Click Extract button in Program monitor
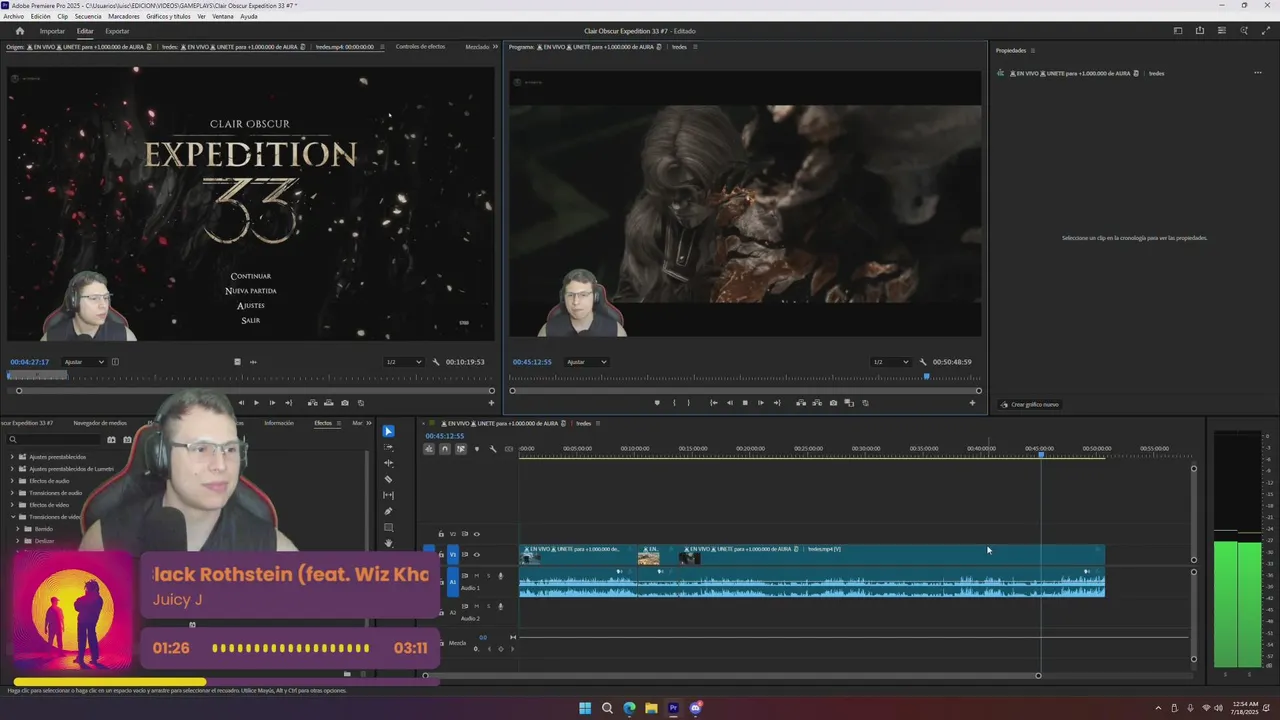 click(817, 403)
